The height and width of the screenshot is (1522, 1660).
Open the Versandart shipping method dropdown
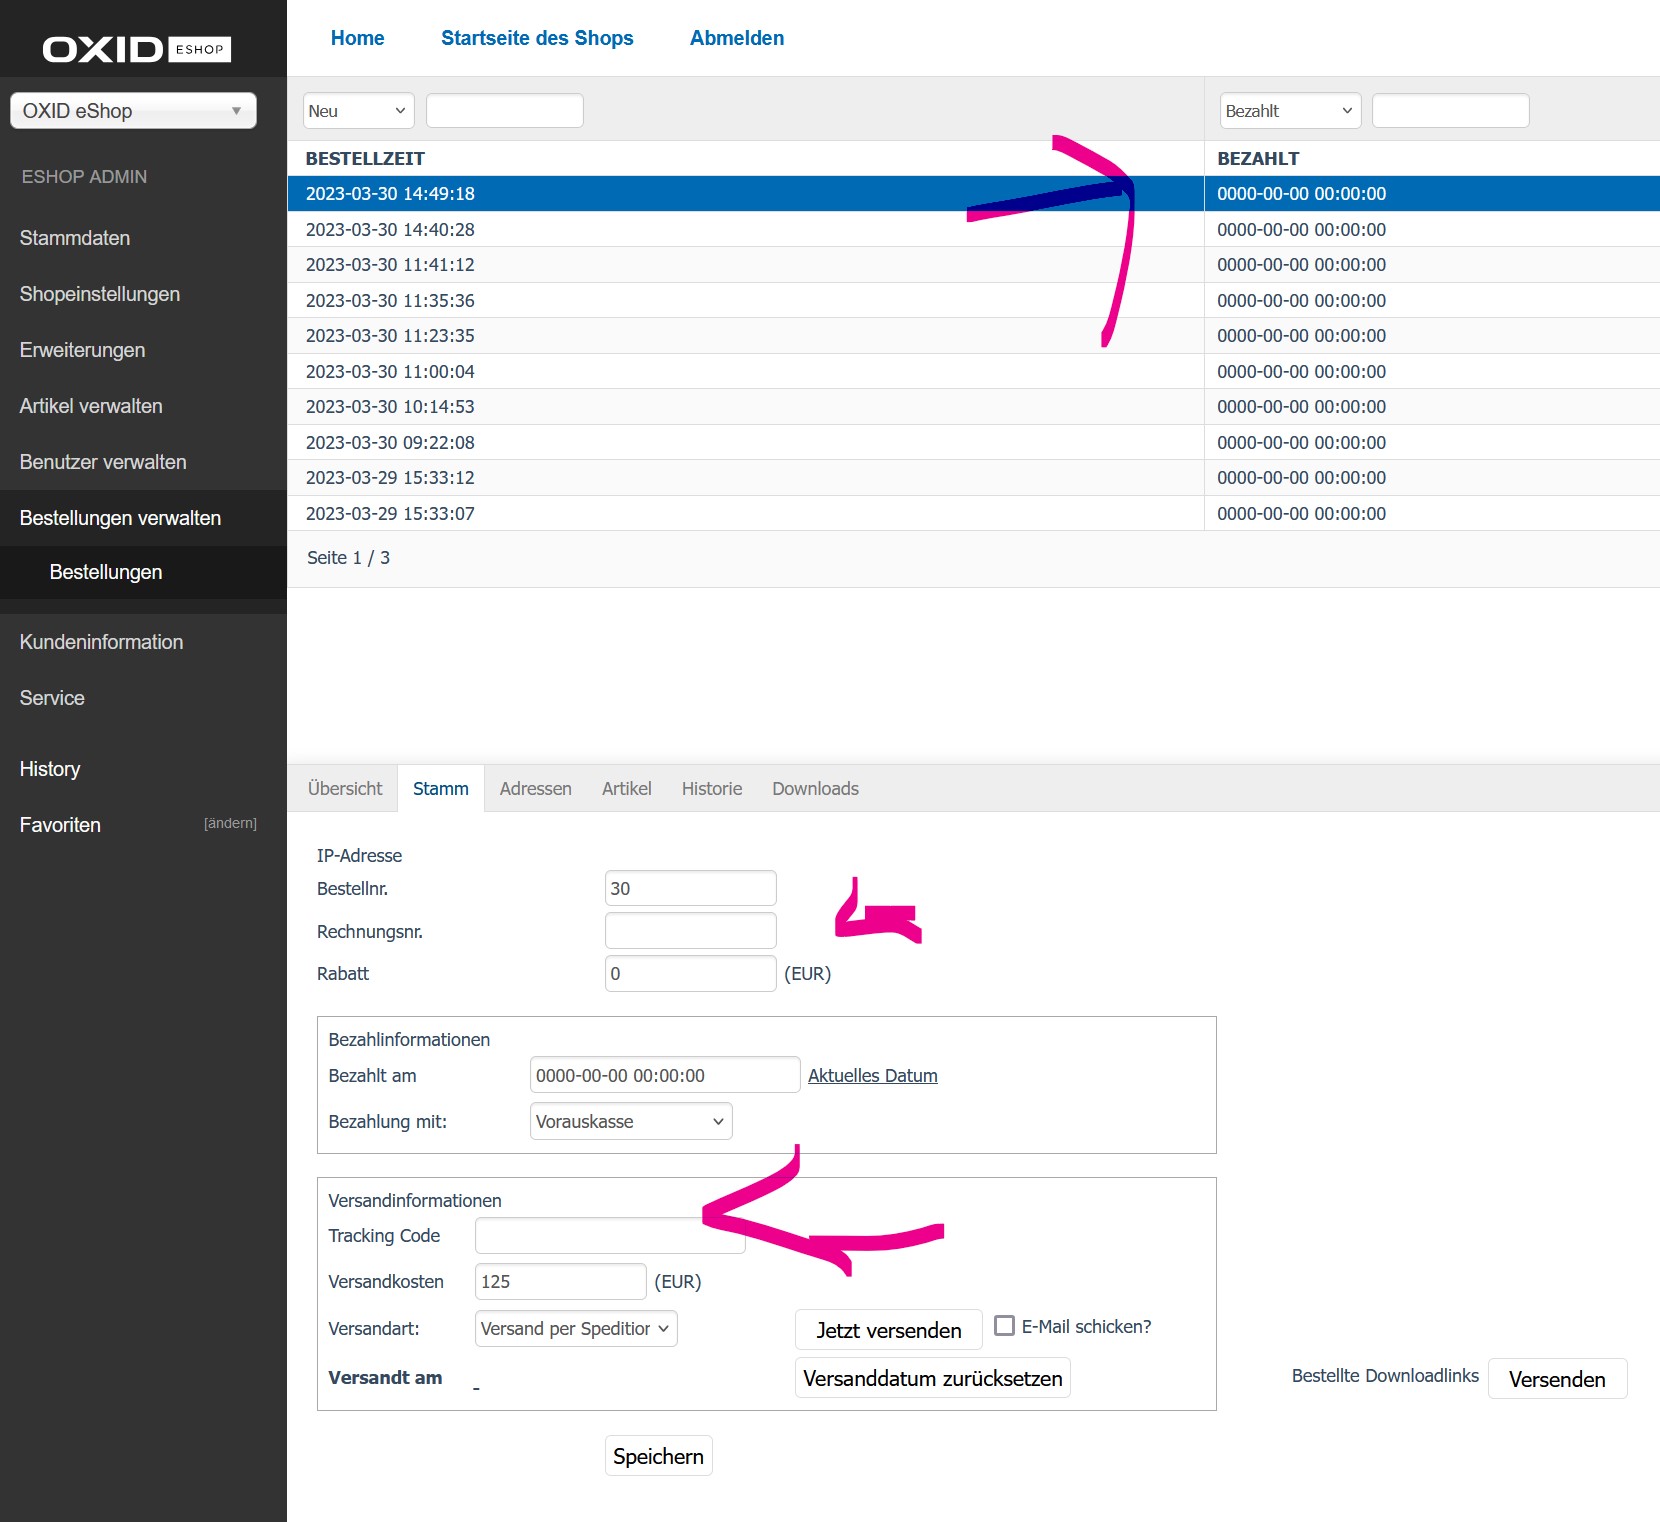(575, 1329)
